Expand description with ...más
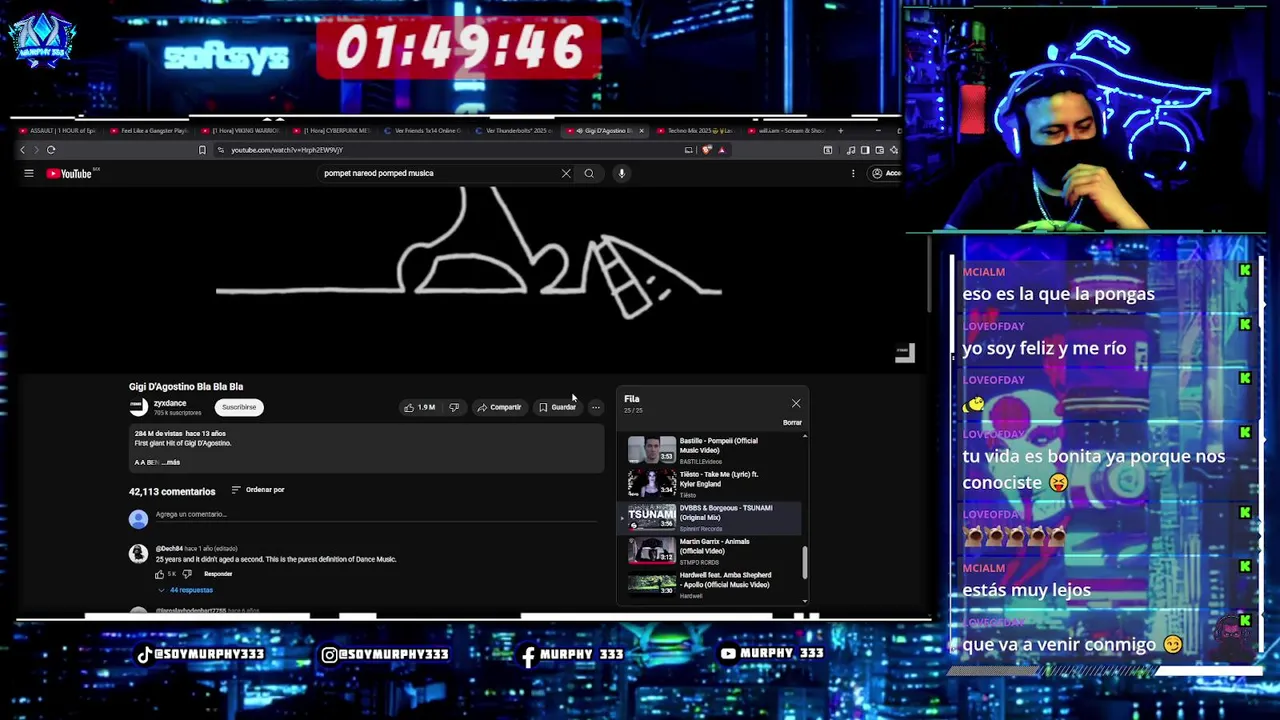Screen dimensions: 1280x720 169,463
